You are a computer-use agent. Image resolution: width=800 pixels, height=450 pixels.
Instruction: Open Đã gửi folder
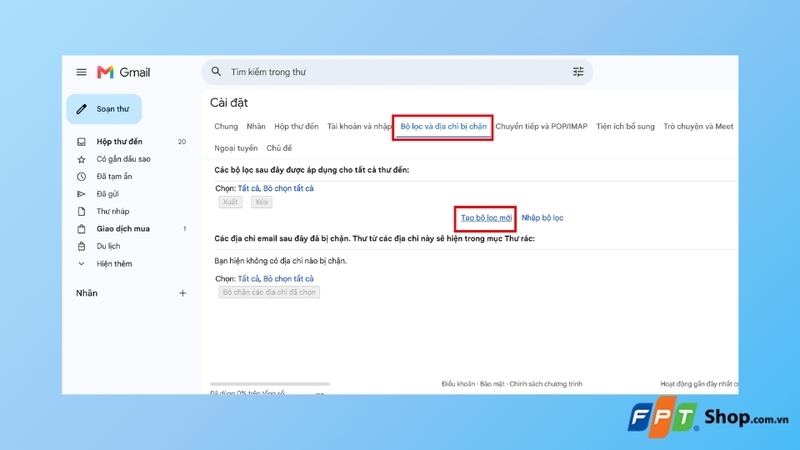[x=108, y=194]
